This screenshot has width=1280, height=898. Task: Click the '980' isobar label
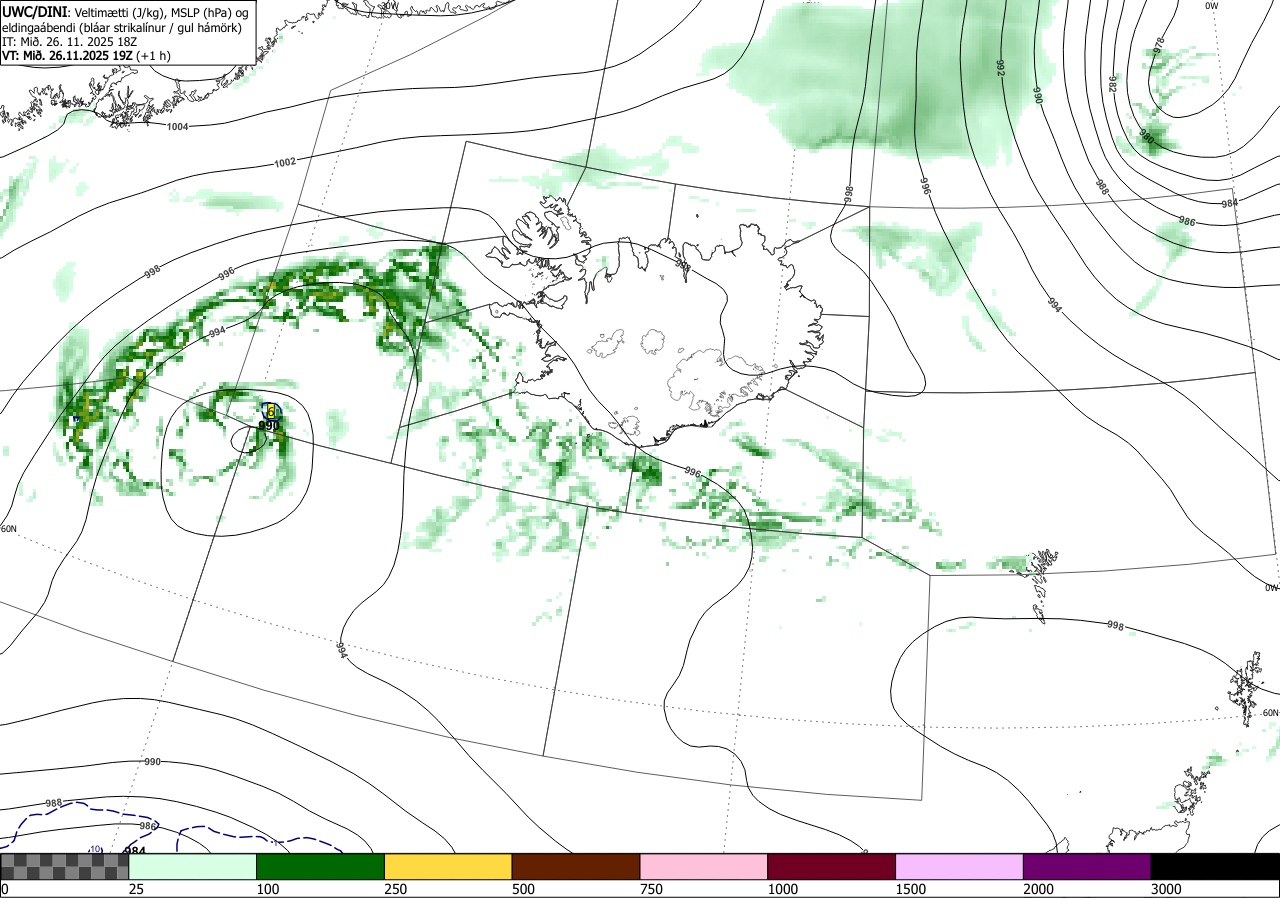pyautogui.click(x=1147, y=138)
